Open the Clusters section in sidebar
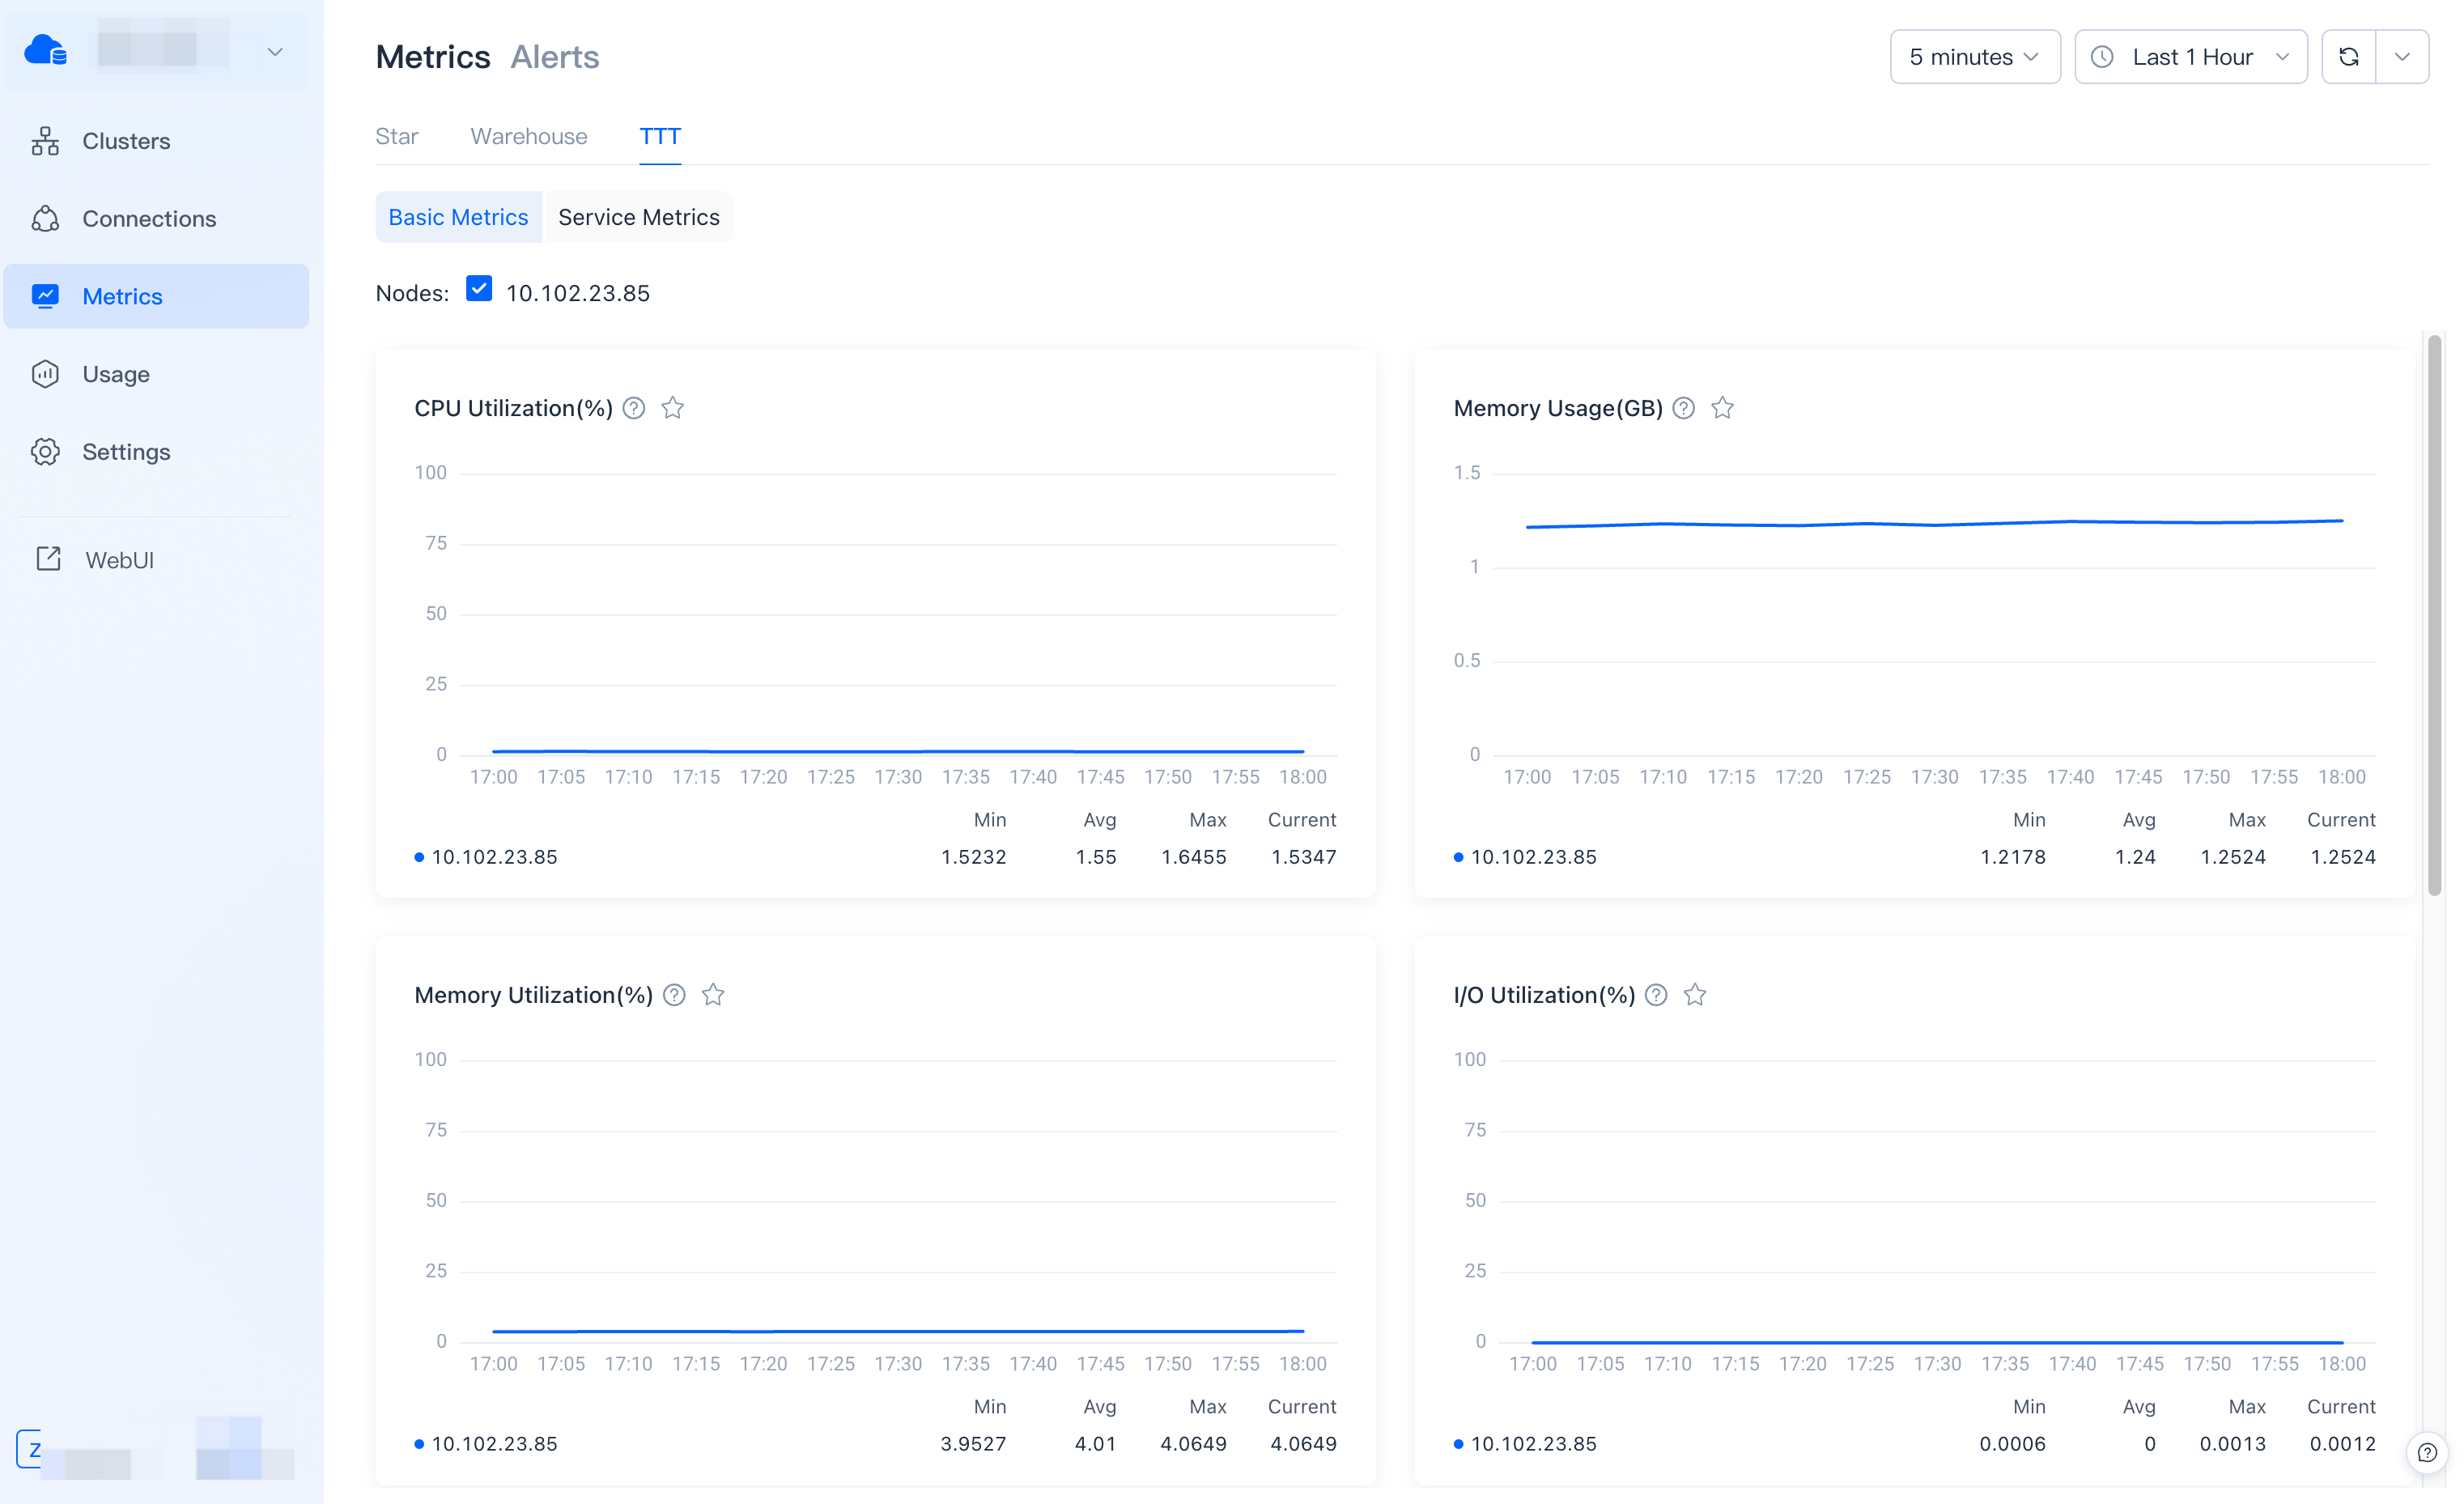 pos(126,140)
